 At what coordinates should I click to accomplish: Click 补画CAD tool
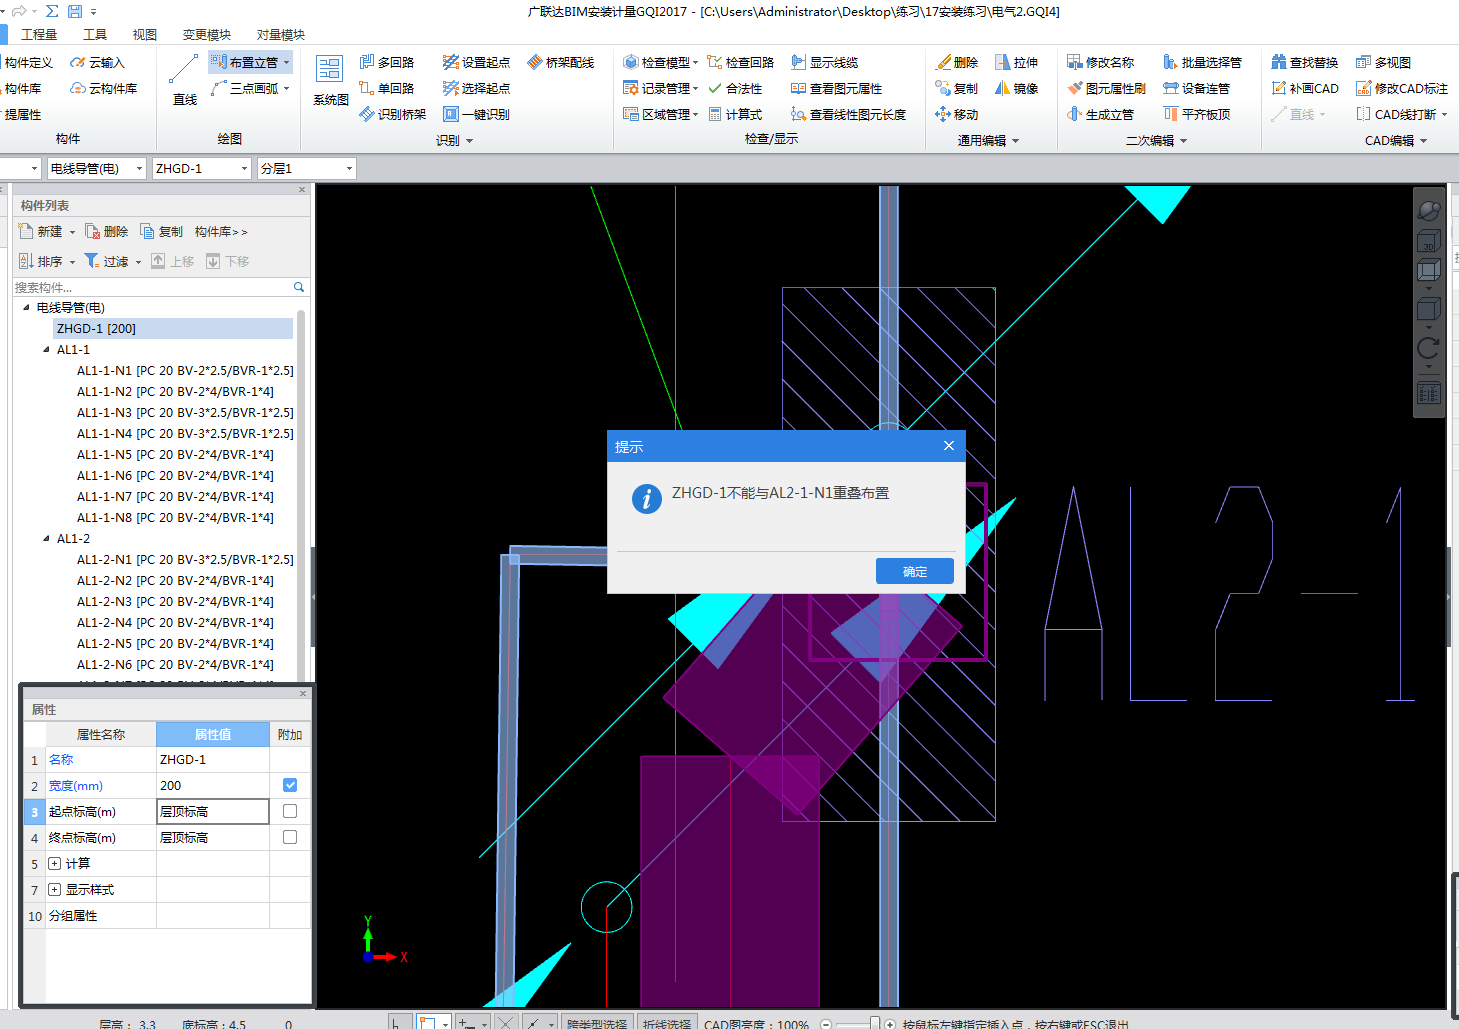coord(1305,88)
